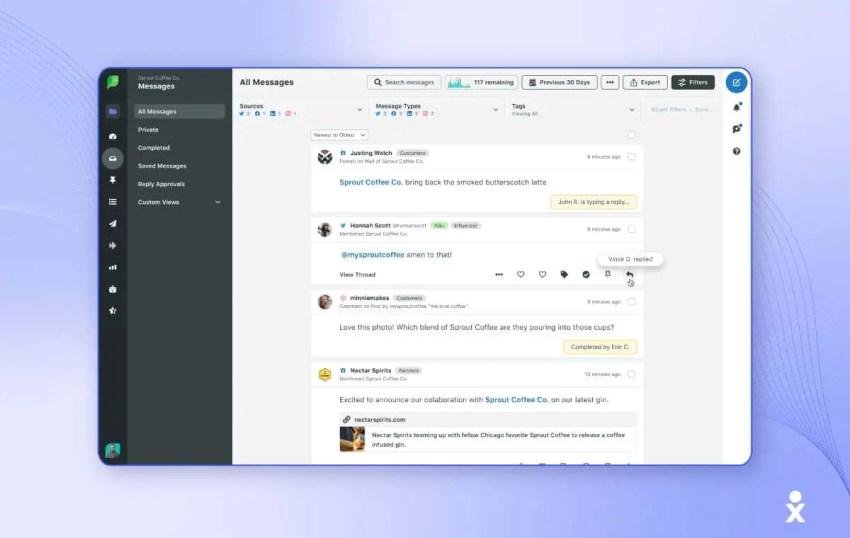The image size is (850, 538).
Task: Open the Nectar Spirits link preview thumbnail
Action: [x=352, y=439]
